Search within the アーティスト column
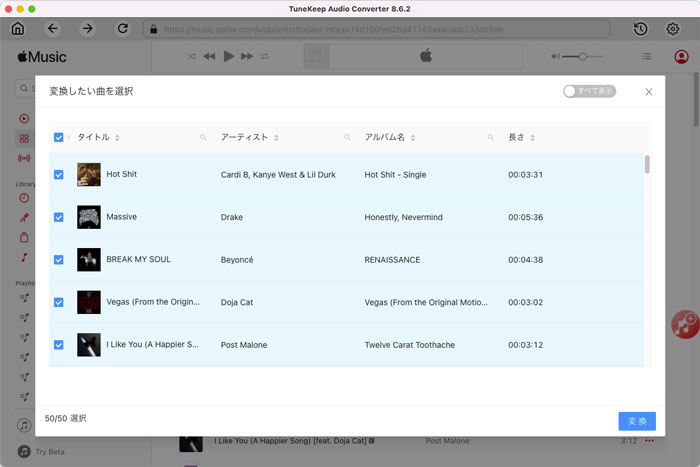700x467 pixels. coord(347,138)
